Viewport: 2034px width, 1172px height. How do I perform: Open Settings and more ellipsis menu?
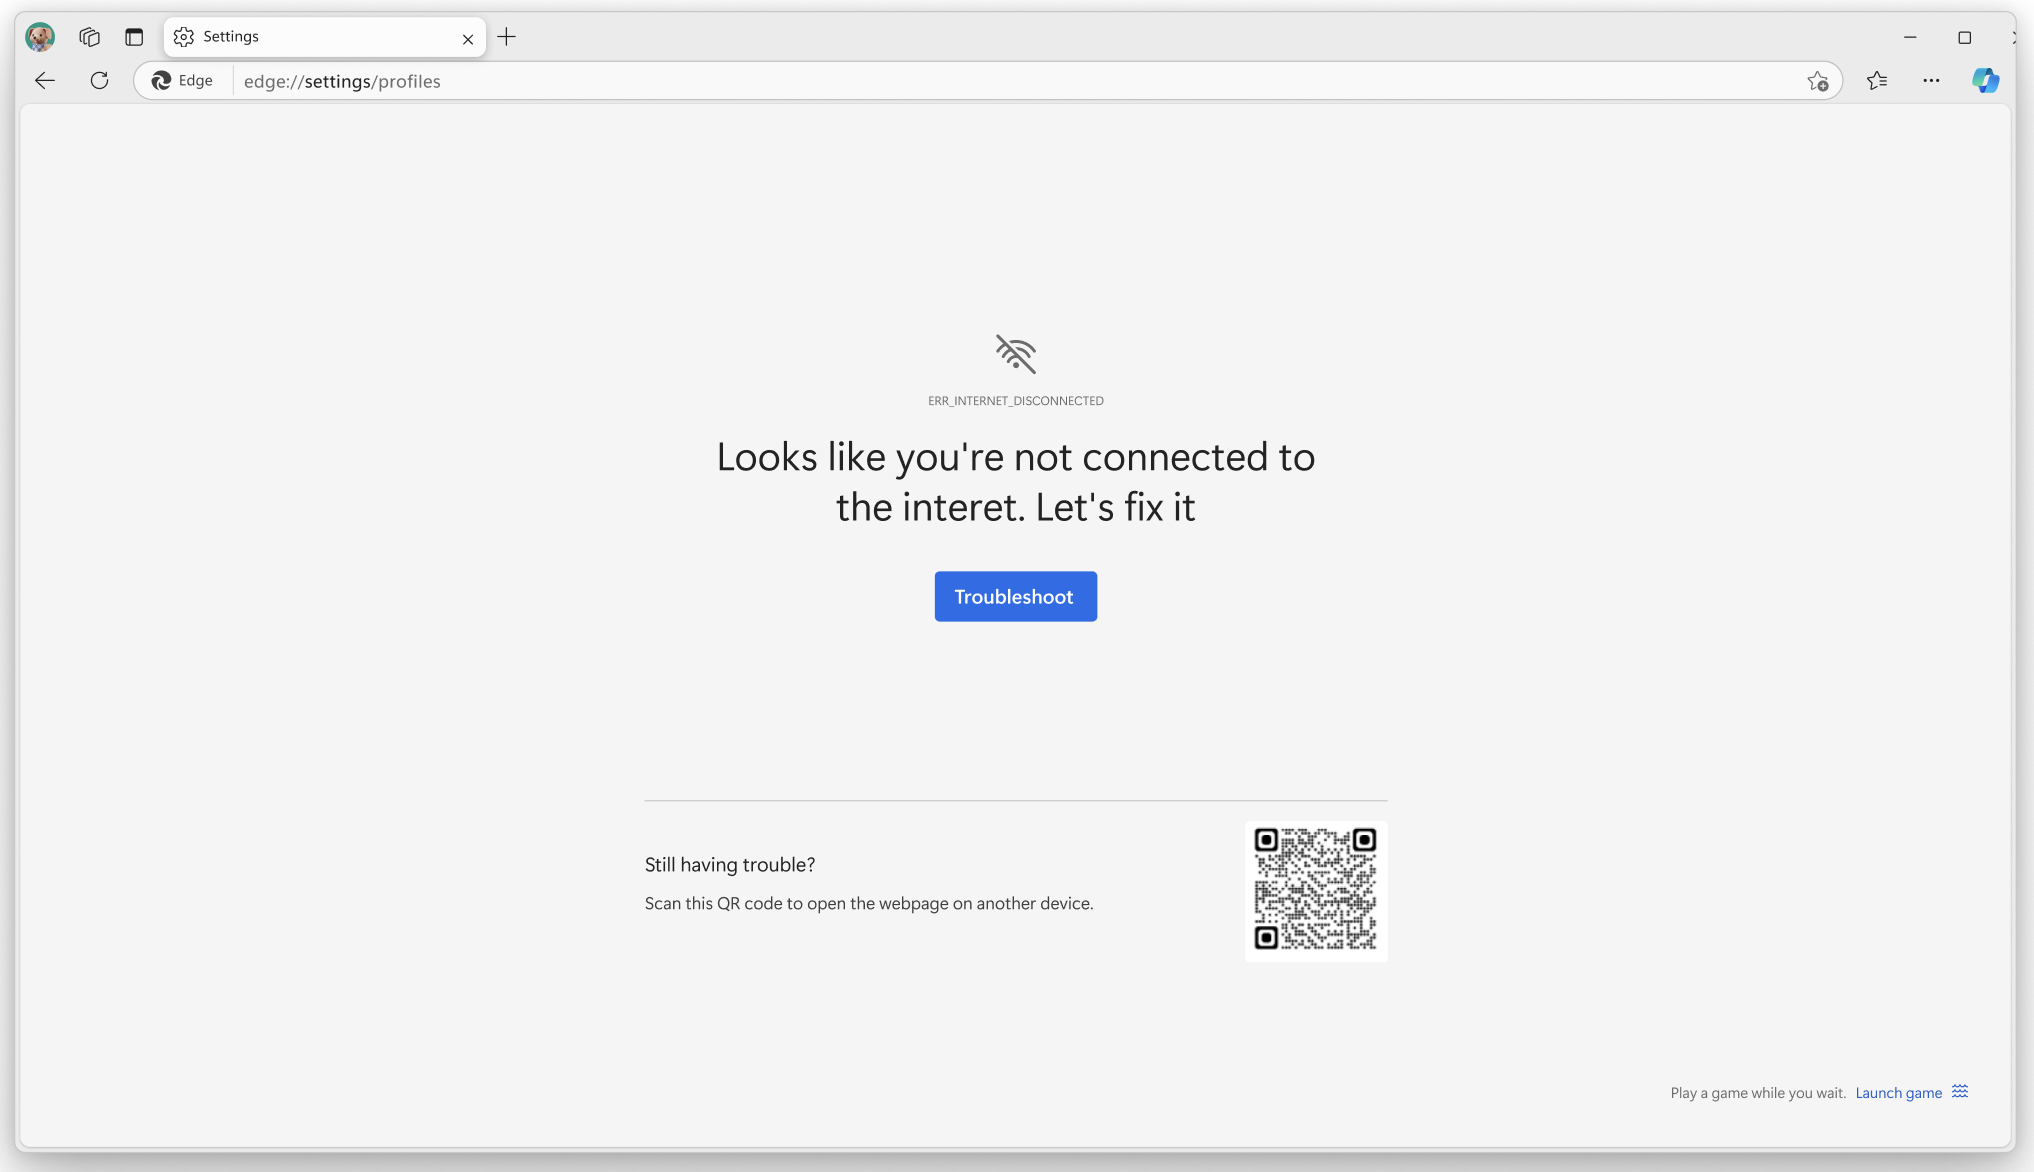1931,81
